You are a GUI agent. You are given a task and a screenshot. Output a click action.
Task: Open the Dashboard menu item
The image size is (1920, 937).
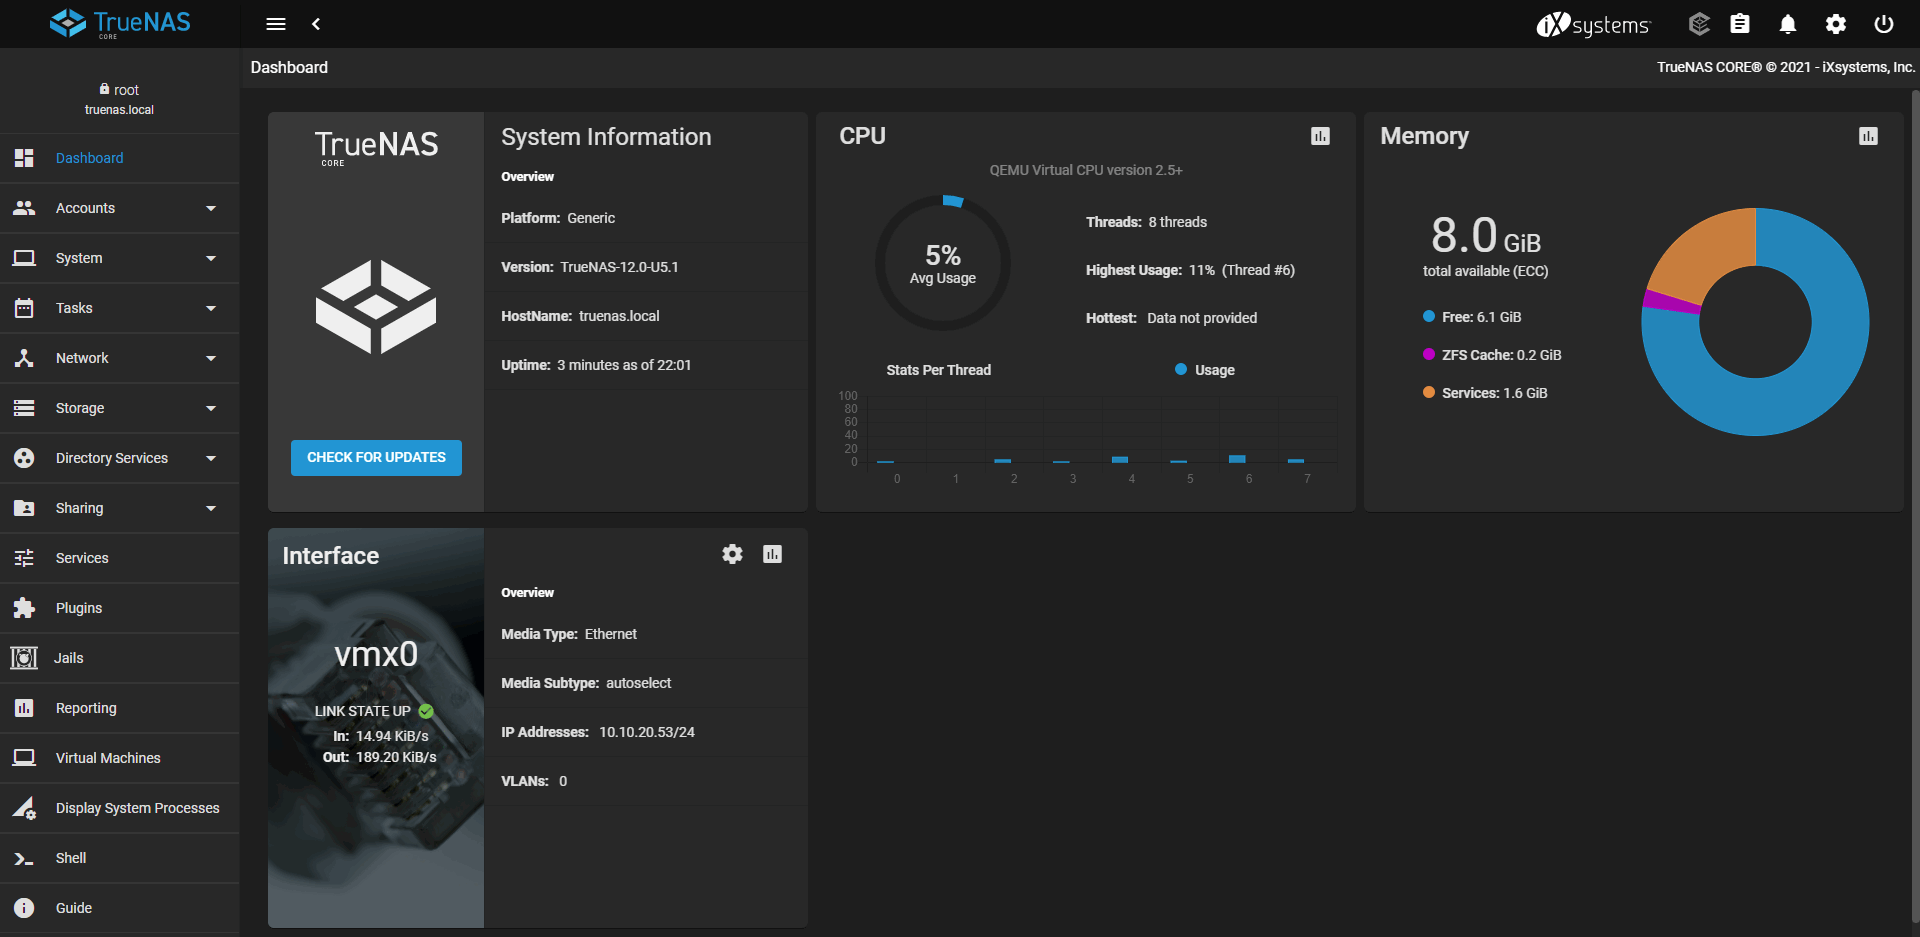point(120,158)
